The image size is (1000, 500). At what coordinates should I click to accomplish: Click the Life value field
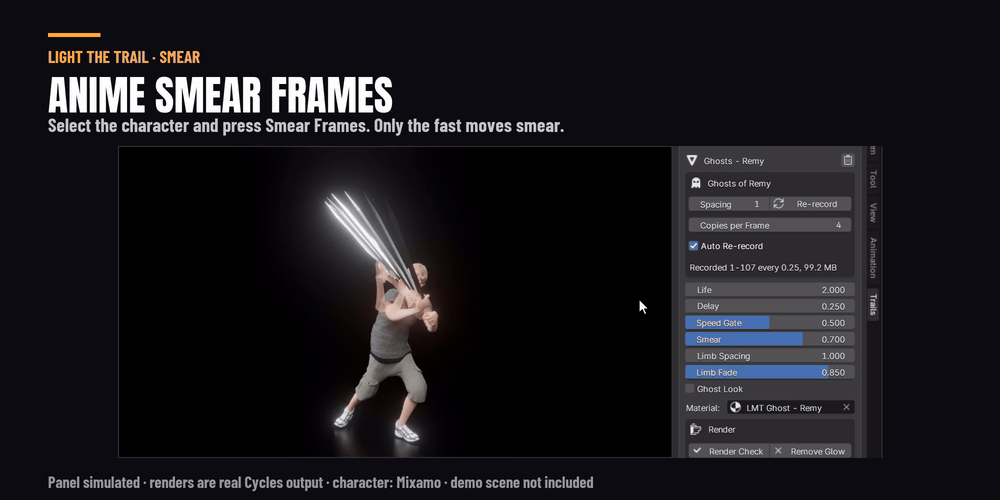pyautogui.click(x=770, y=290)
